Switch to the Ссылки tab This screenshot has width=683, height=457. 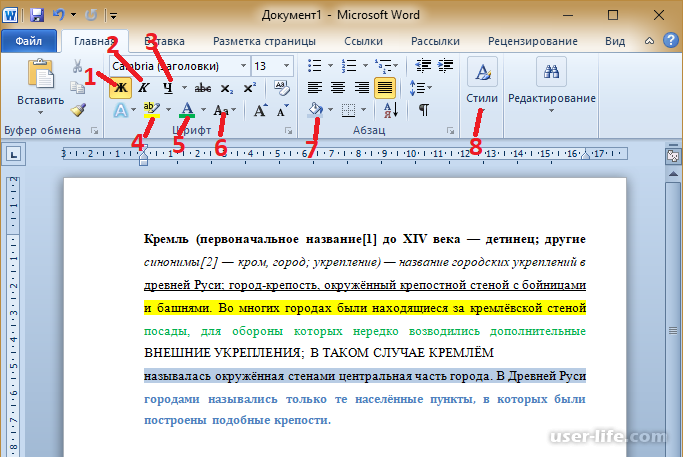(363, 41)
